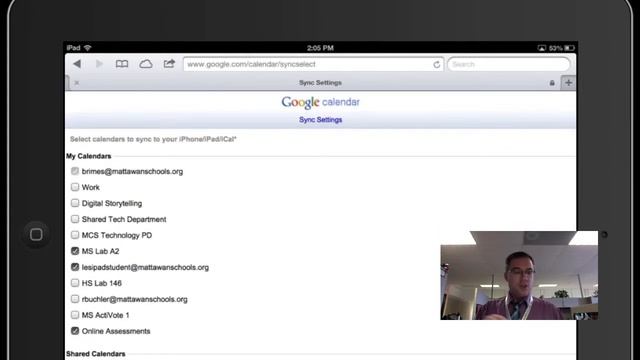Check the HS Lab 146 calendar
640x360 pixels.
click(75, 283)
